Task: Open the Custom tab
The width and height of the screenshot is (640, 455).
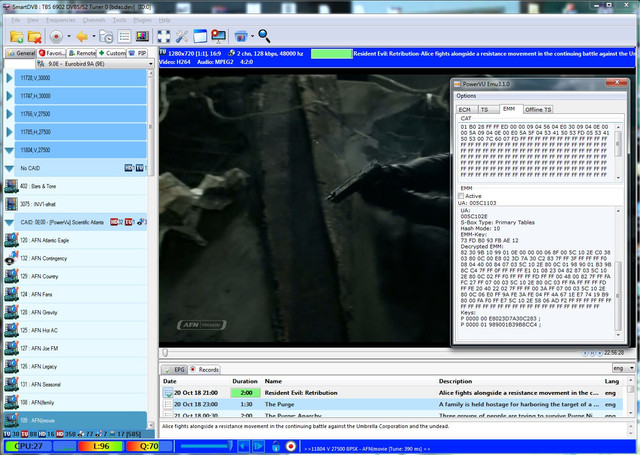Action: [111, 53]
